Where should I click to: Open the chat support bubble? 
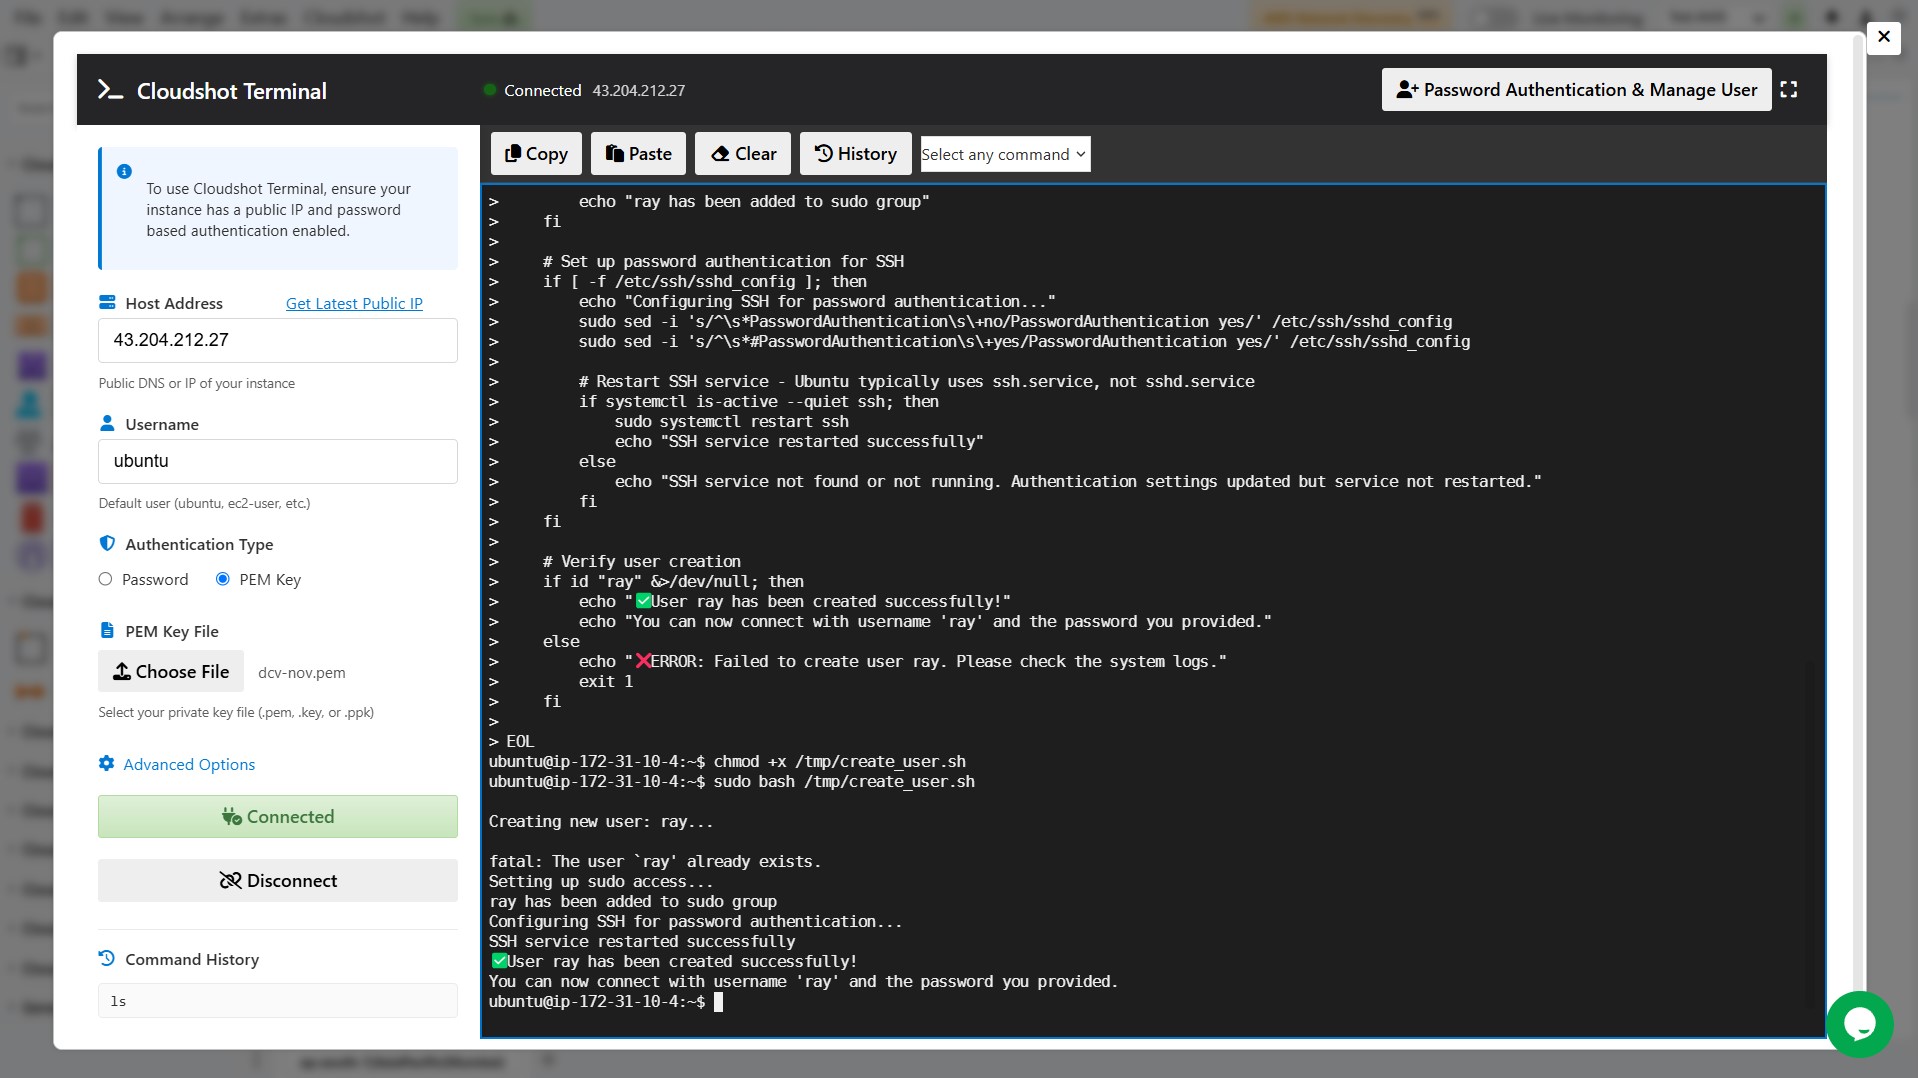(x=1859, y=1024)
